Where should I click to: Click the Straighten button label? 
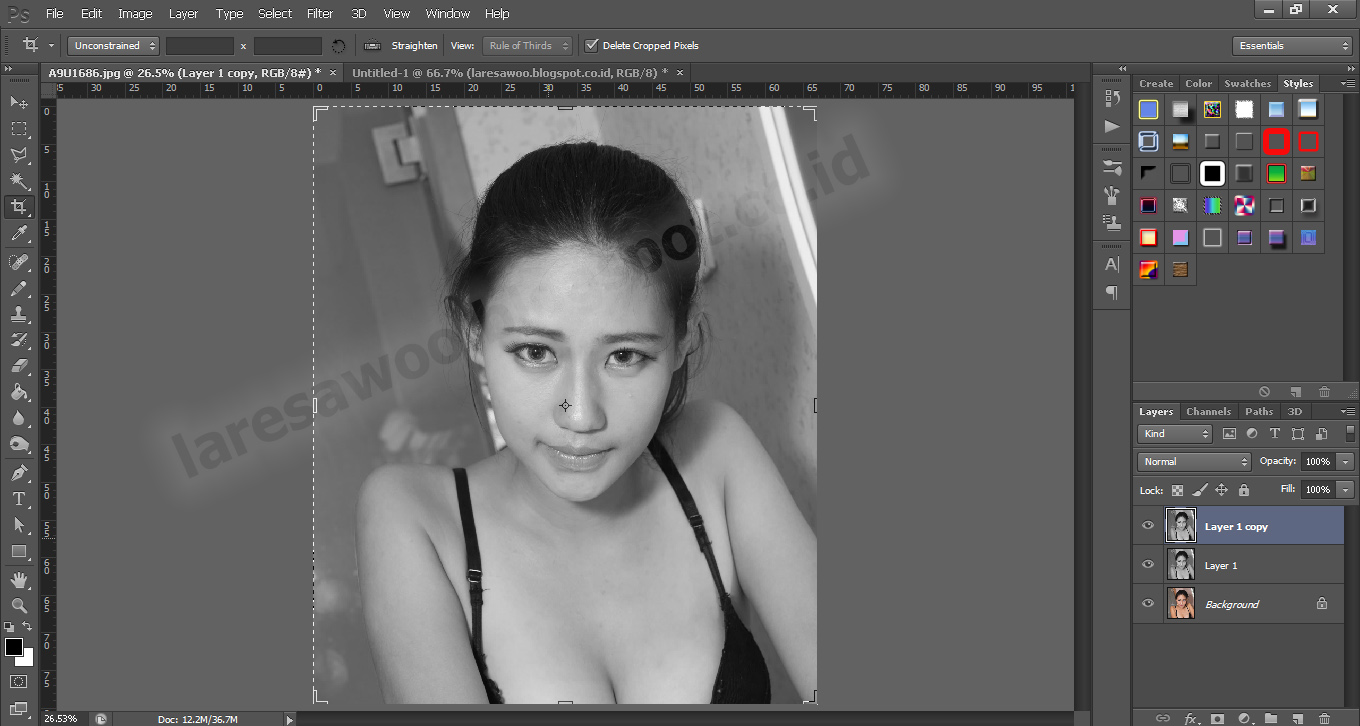coord(415,46)
